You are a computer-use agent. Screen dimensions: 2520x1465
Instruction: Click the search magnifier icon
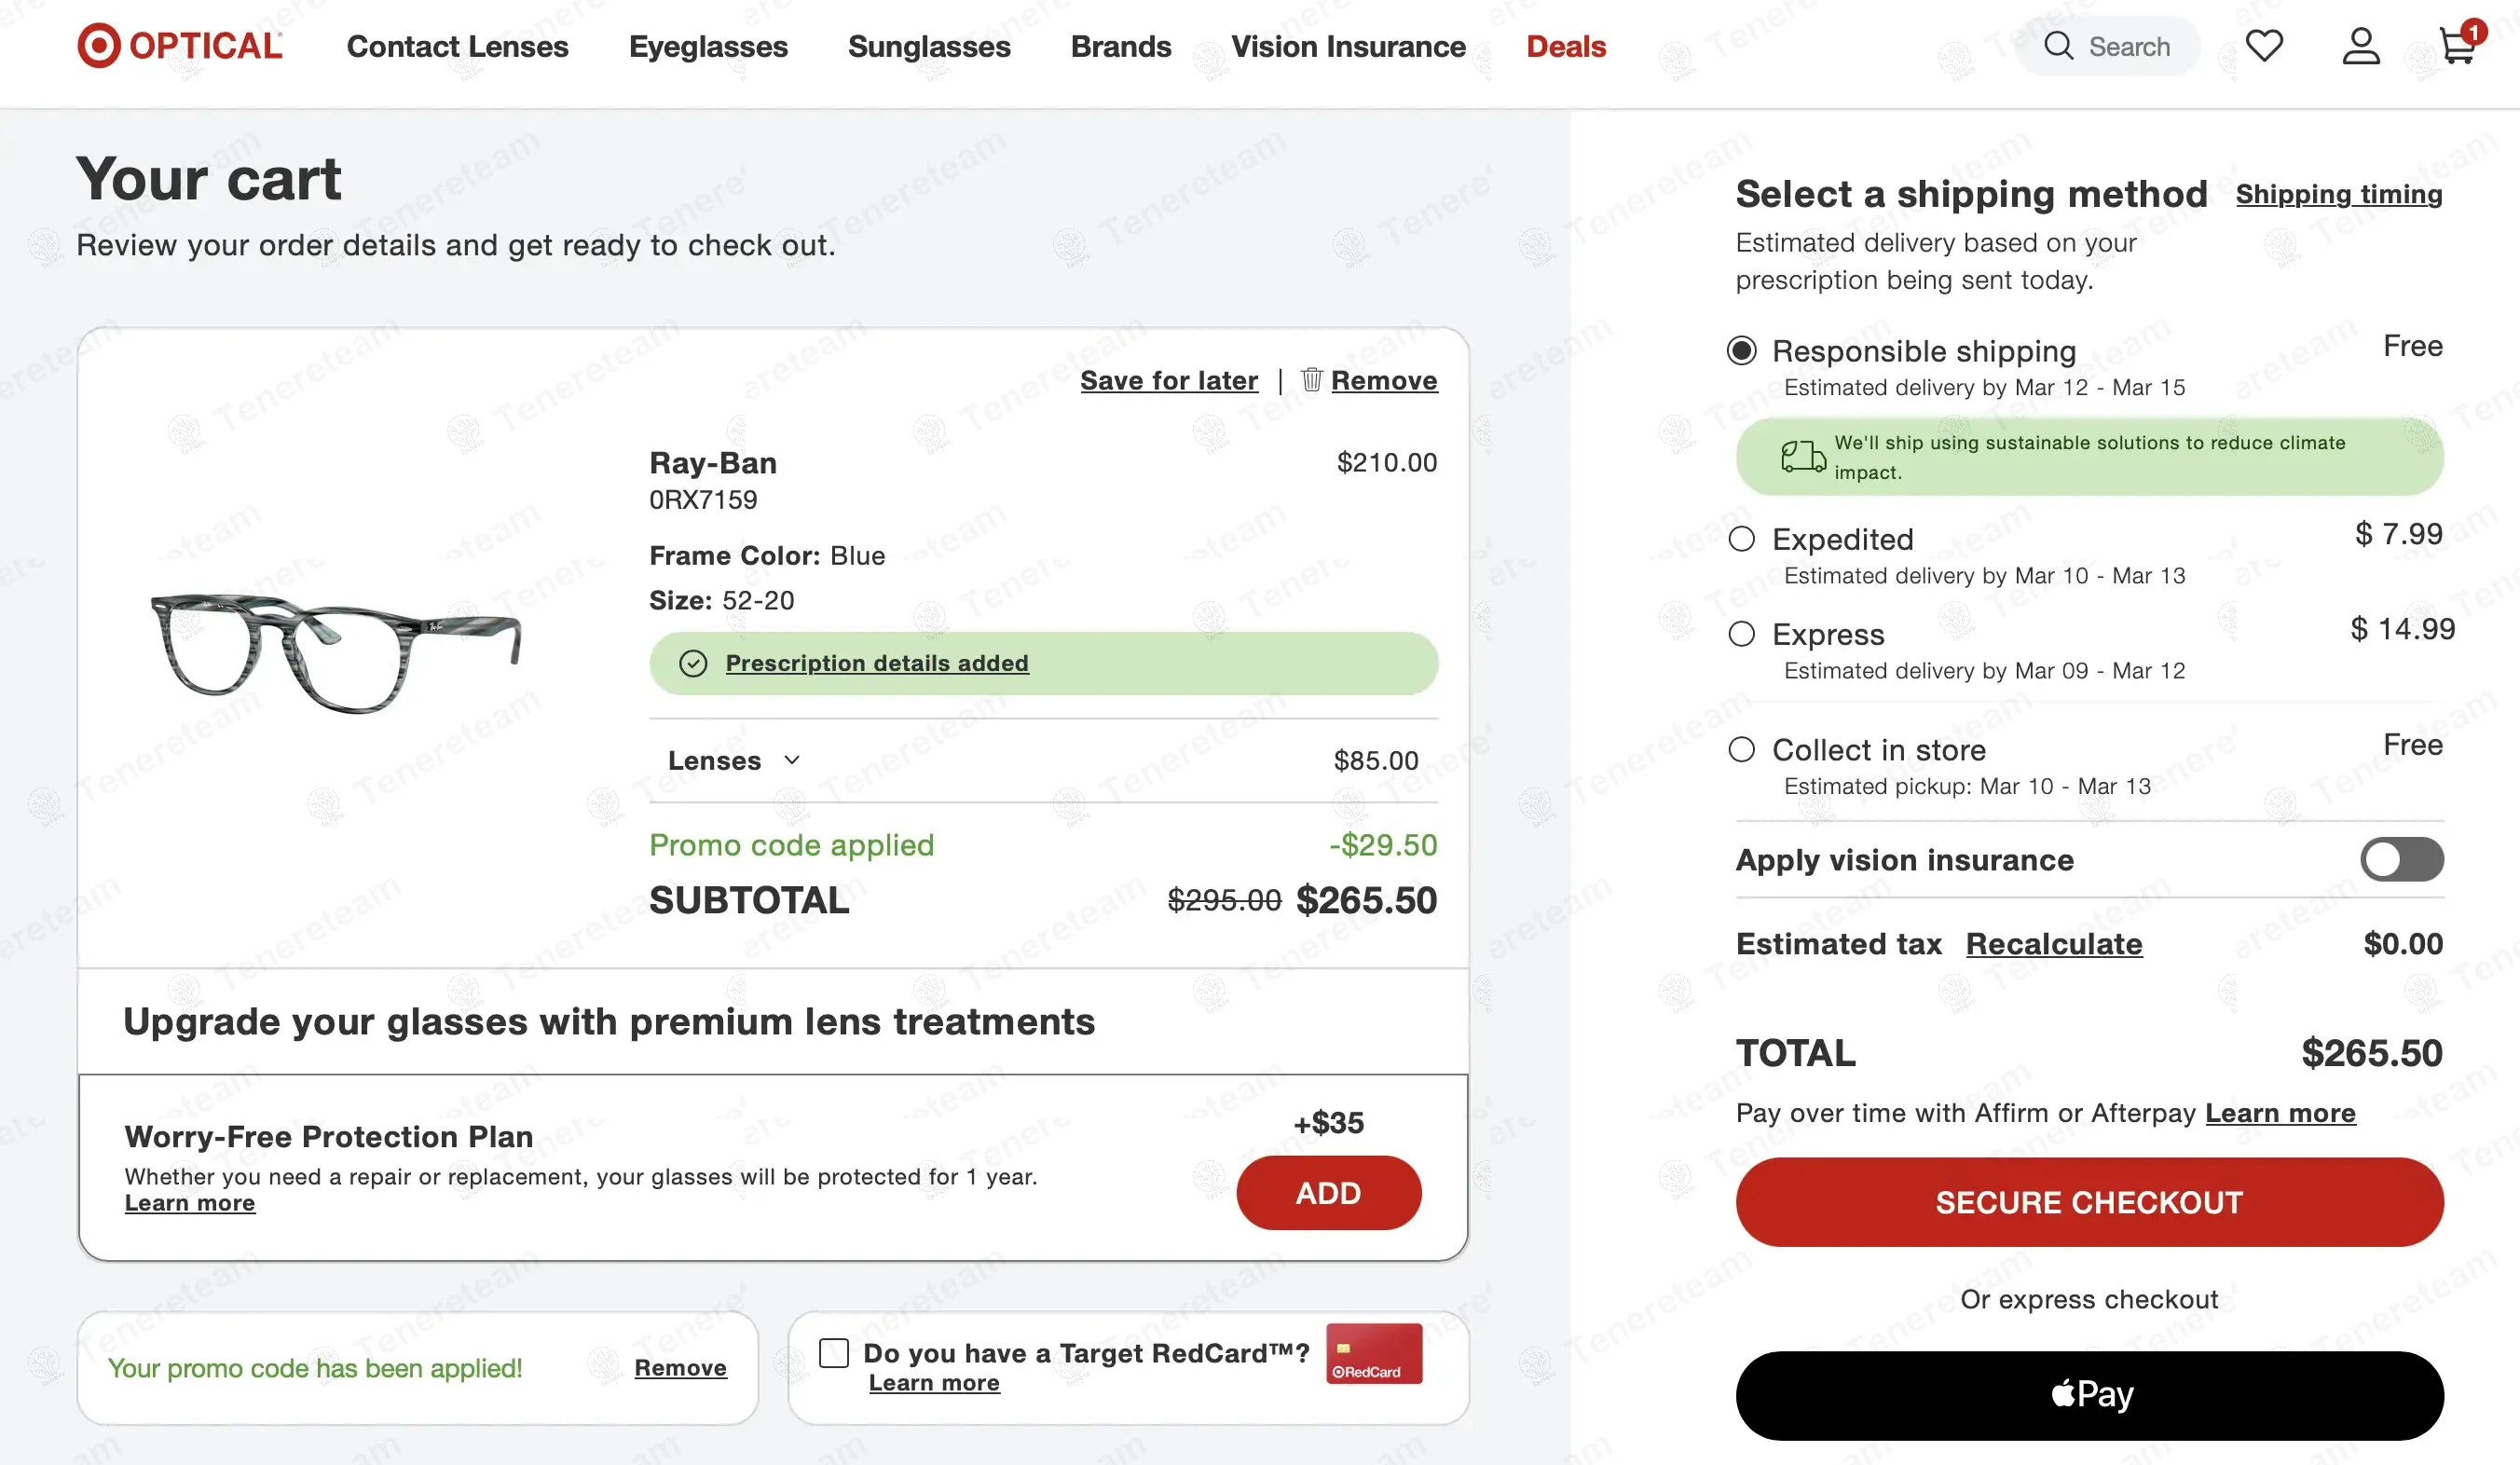(2058, 46)
